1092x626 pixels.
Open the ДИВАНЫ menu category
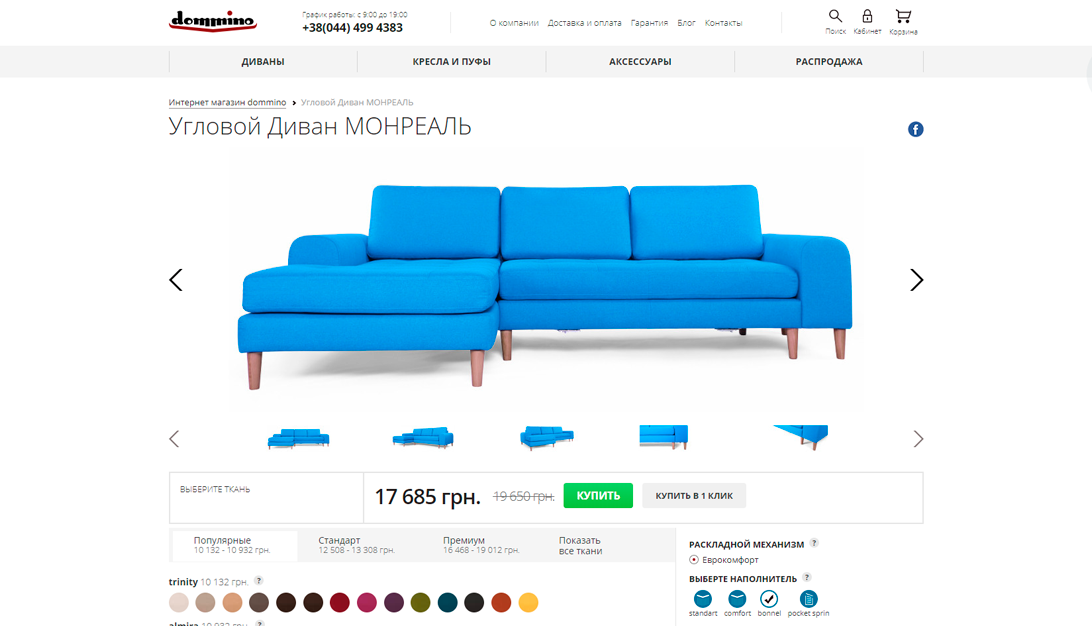[263, 62]
